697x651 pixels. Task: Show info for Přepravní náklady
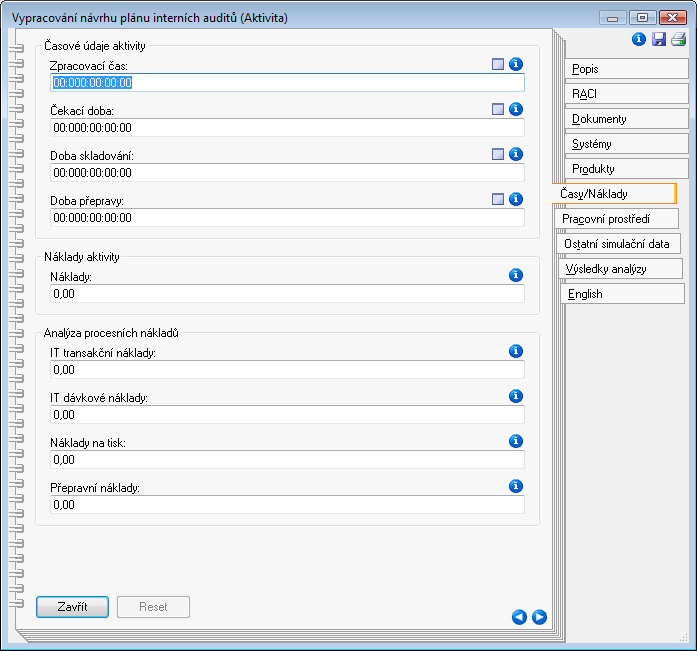[516, 486]
